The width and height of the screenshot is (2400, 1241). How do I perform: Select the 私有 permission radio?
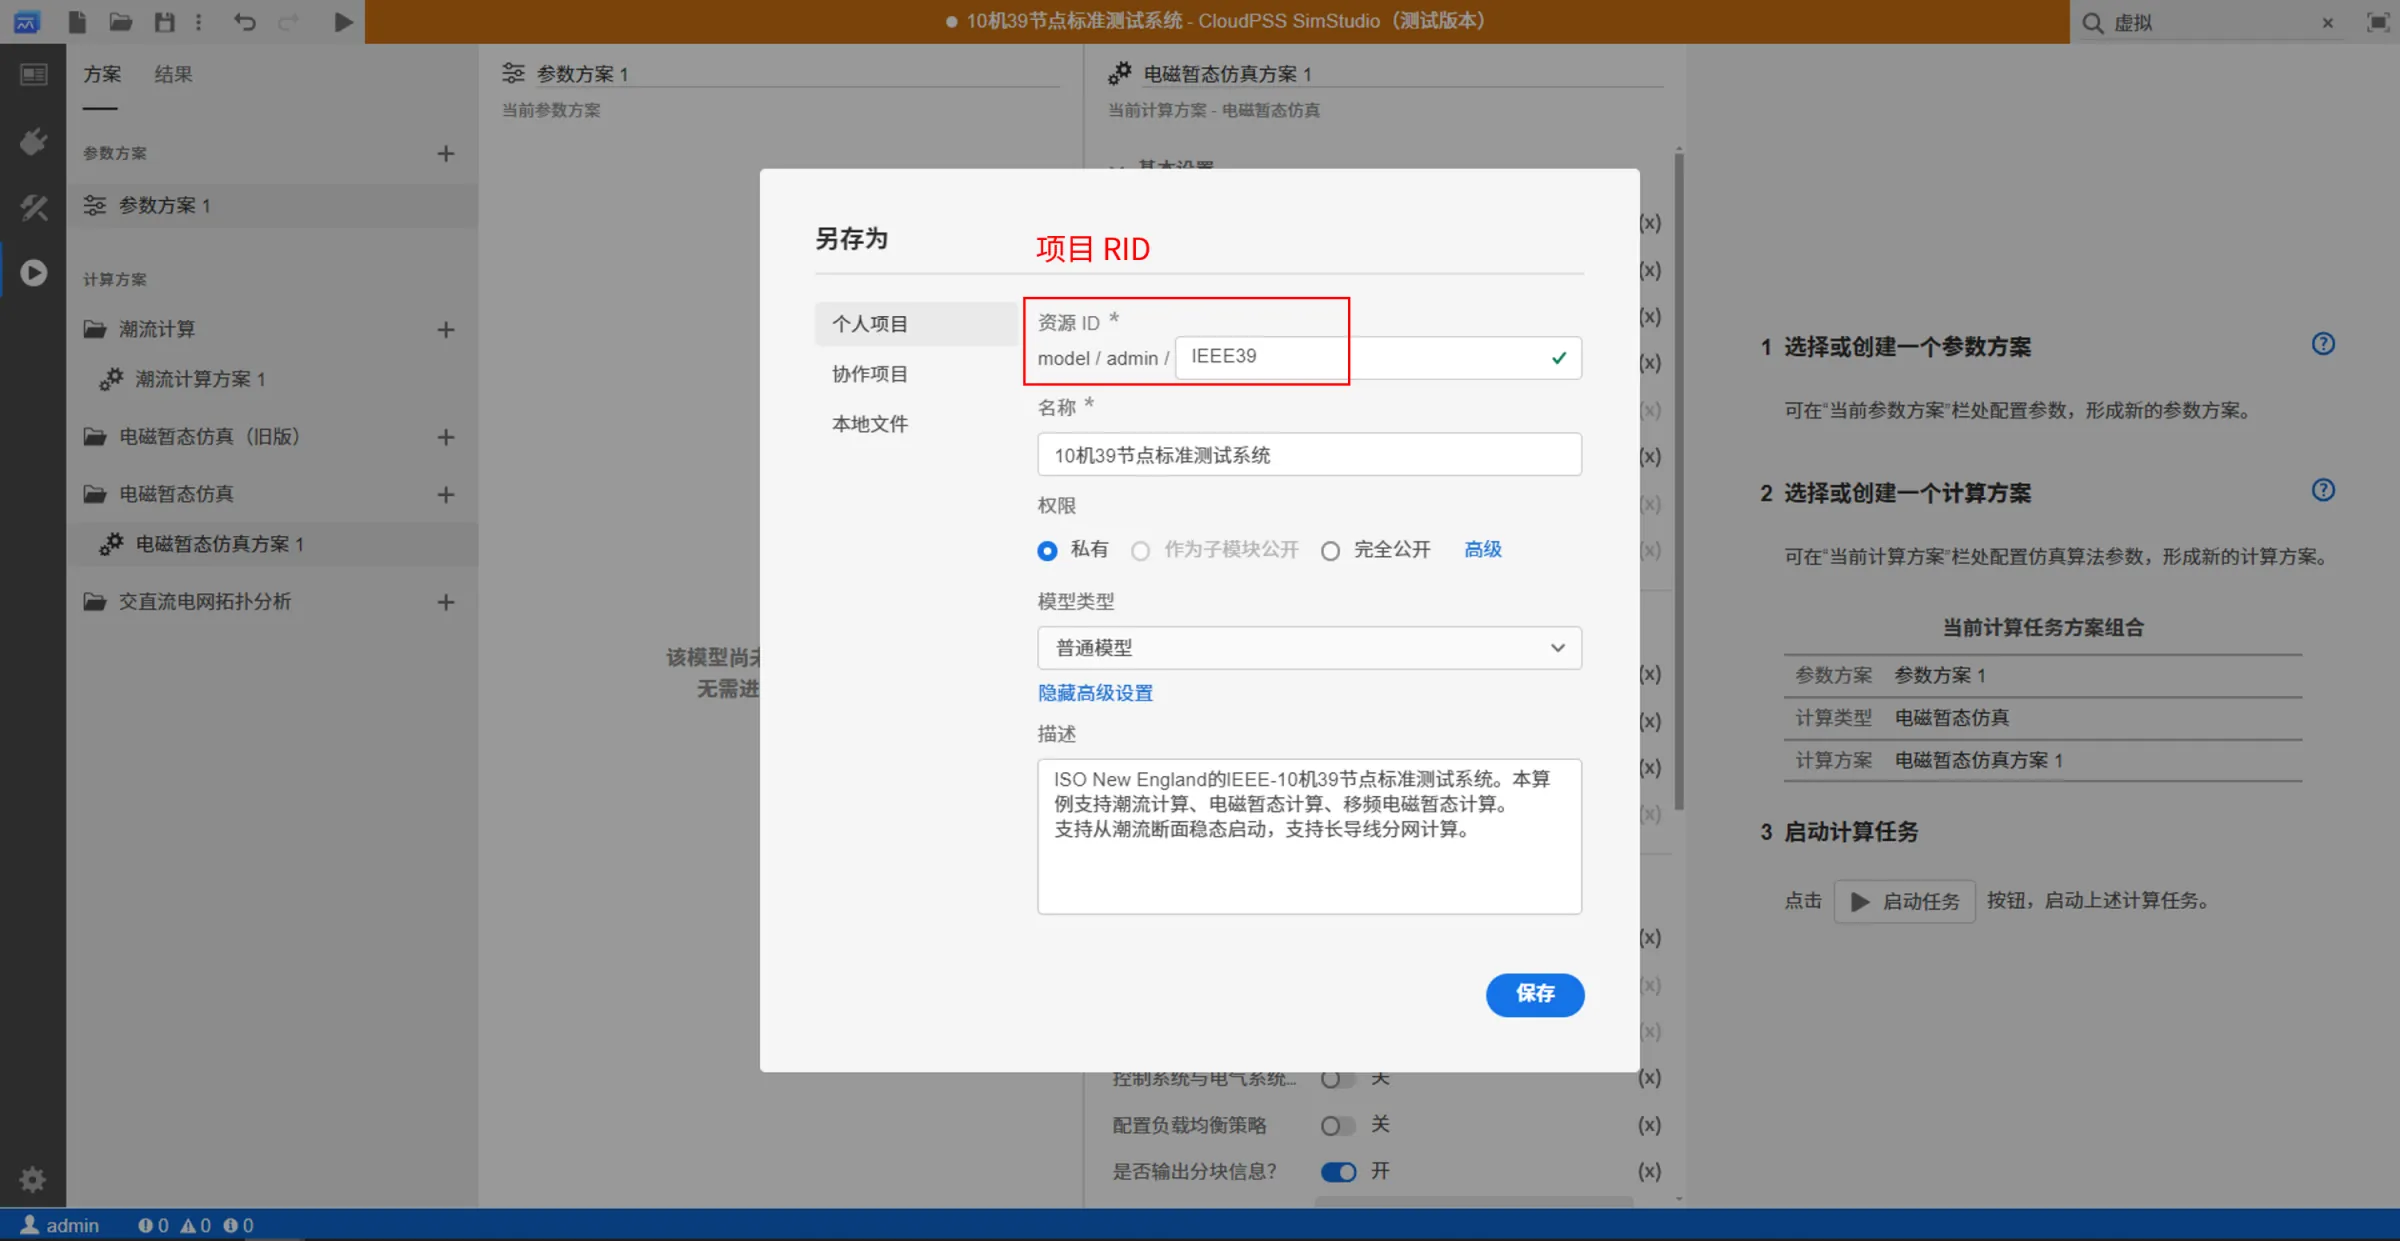pos(1047,551)
